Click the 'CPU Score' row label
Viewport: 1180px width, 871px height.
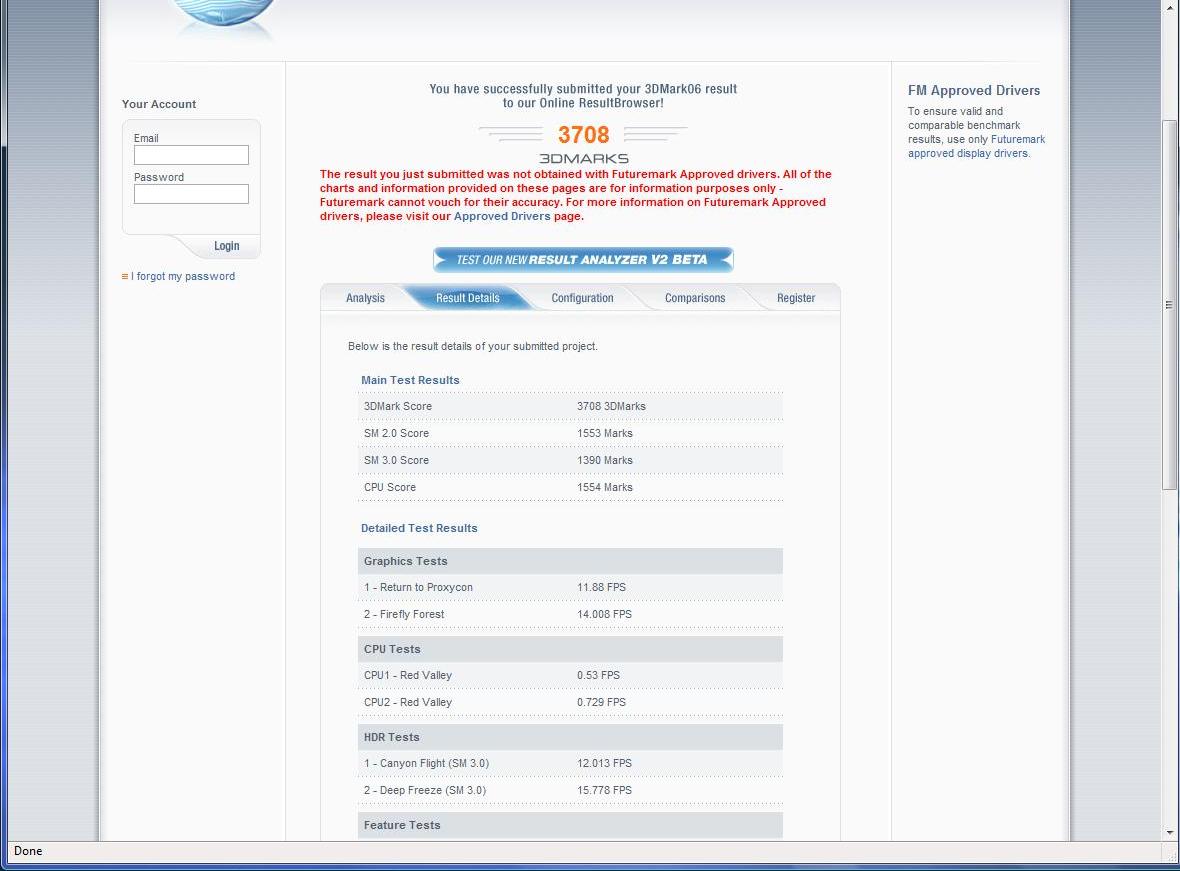[x=390, y=488]
